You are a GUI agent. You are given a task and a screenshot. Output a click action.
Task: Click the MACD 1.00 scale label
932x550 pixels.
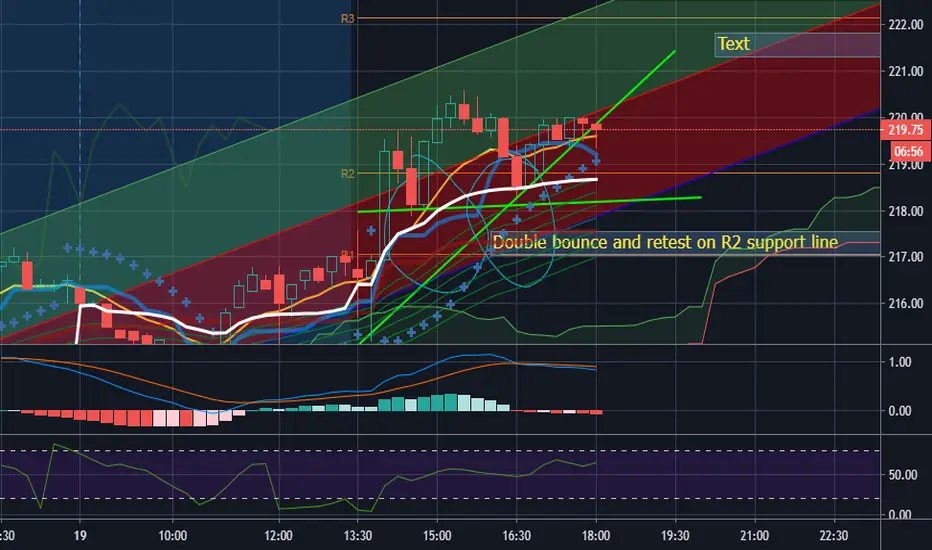(899, 362)
